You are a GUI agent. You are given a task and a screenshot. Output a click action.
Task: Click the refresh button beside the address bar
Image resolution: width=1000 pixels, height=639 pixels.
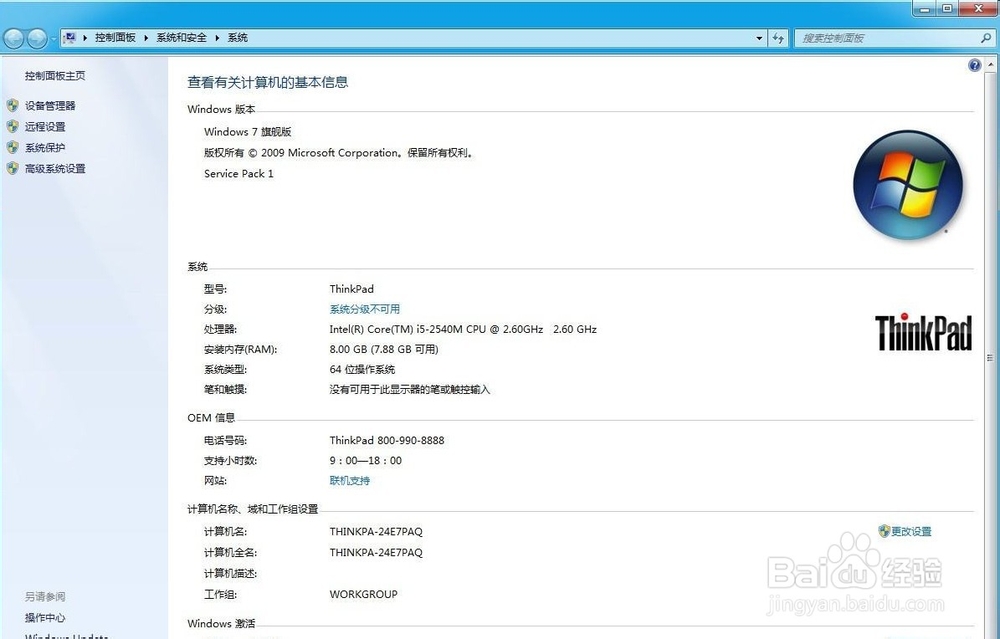[778, 38]
